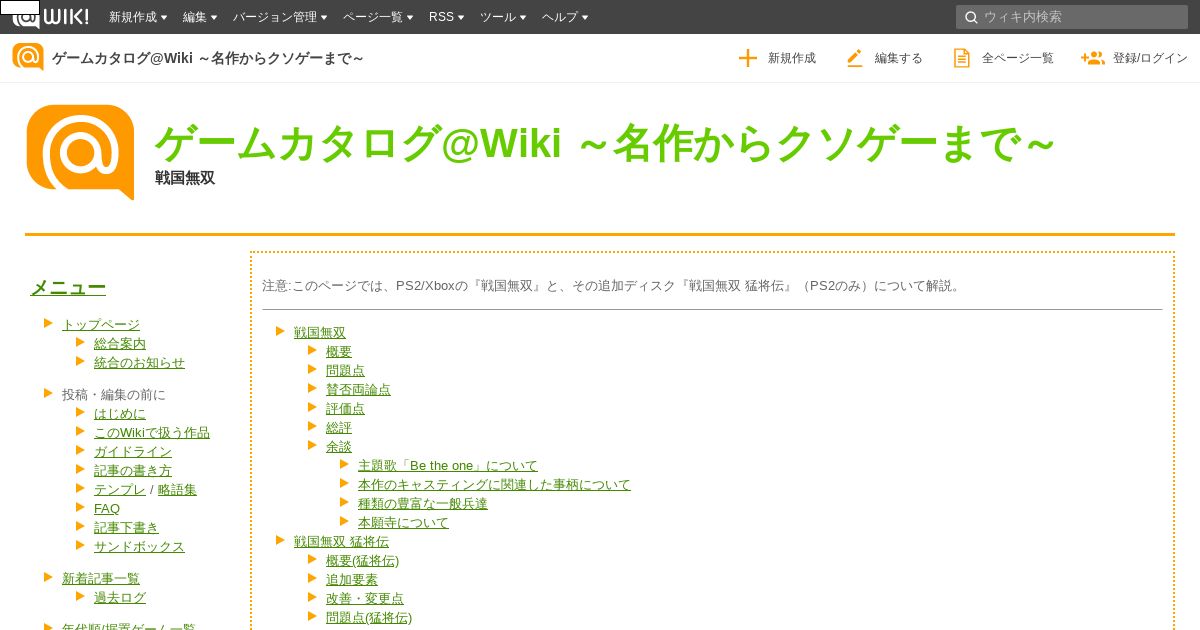
Task: Jump to 戦国無双 猛将伝 section
Action: pyautogui.click(x=341, y=541)
